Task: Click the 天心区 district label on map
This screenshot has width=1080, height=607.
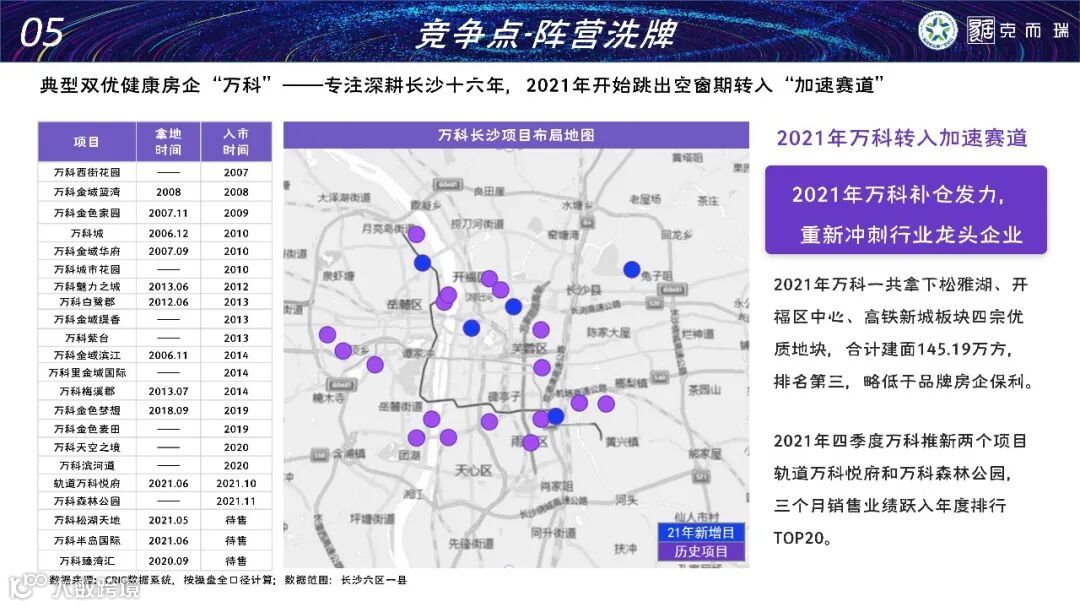Action: 473,471
